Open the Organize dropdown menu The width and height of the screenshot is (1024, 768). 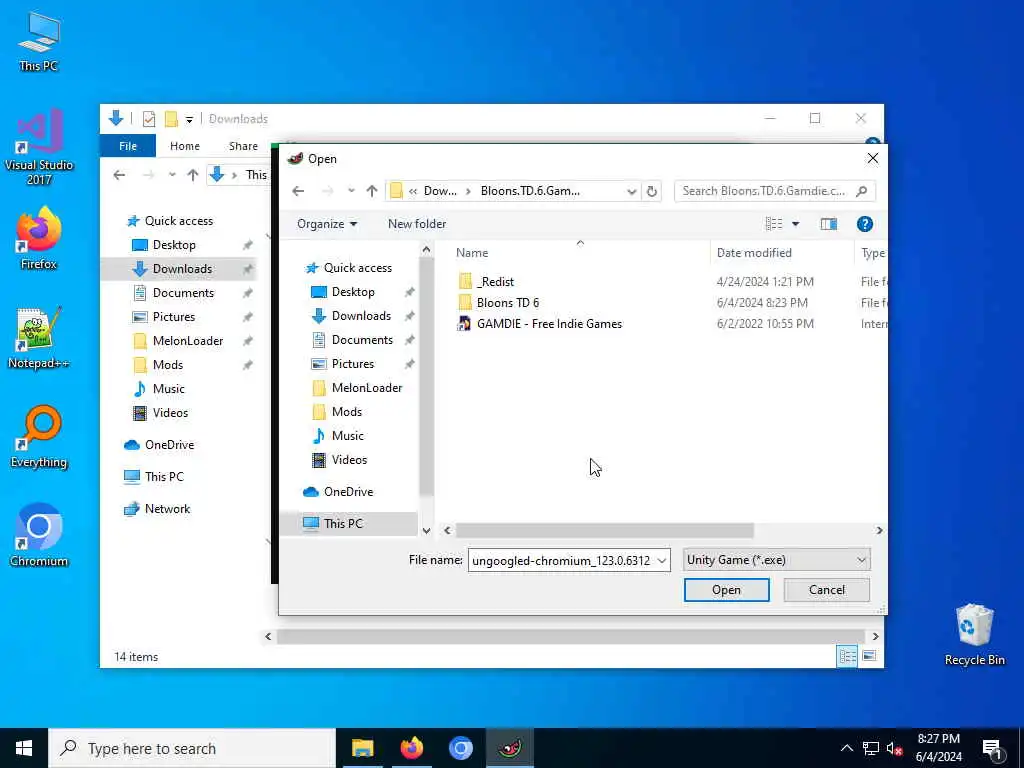[327, 224]
